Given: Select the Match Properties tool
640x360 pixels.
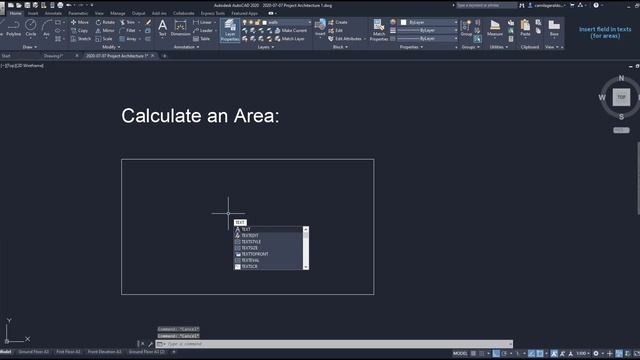Looking at the screenshot, I should point(379,30).
